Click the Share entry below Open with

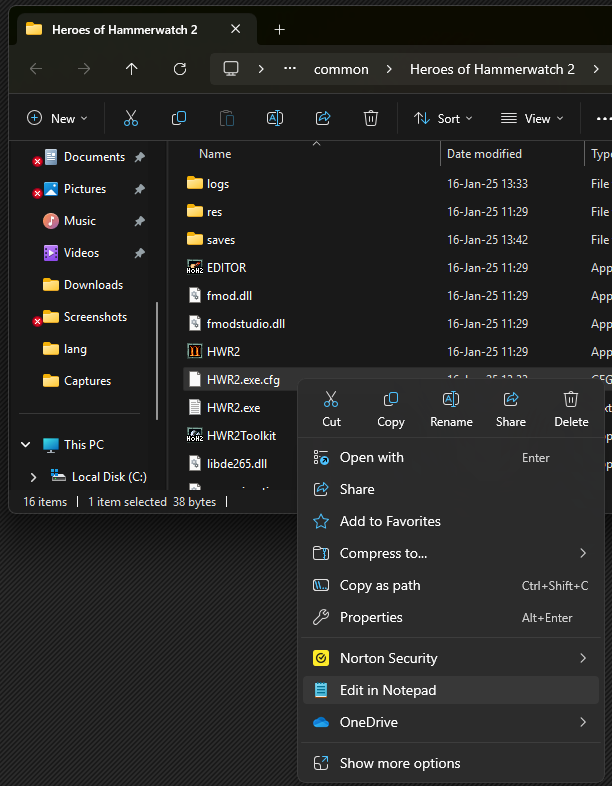click(x=451, y=489)
